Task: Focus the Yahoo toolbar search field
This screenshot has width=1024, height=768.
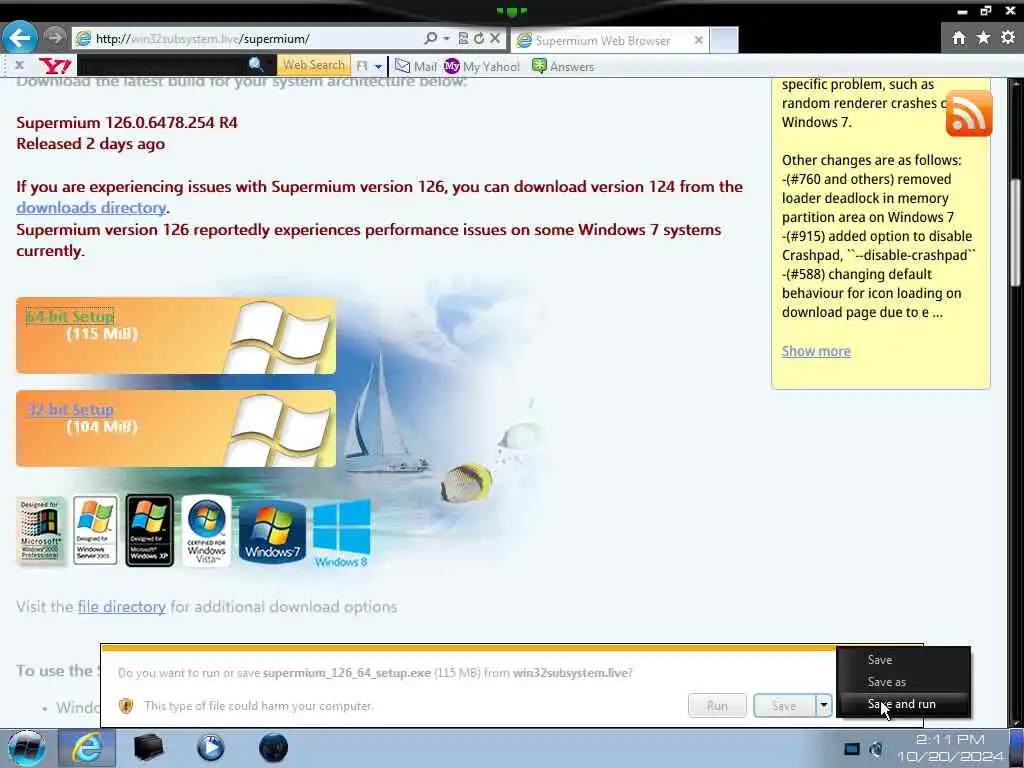Action: click(x=161, y=65)
